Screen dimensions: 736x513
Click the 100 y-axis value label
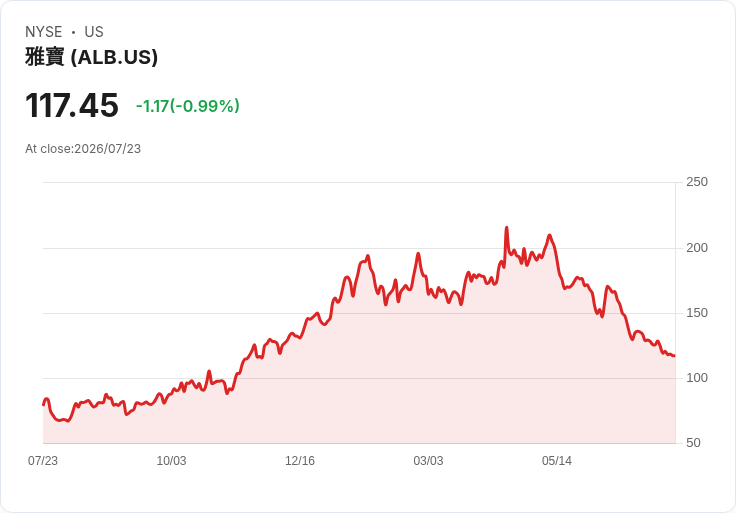tap(697, 378)
